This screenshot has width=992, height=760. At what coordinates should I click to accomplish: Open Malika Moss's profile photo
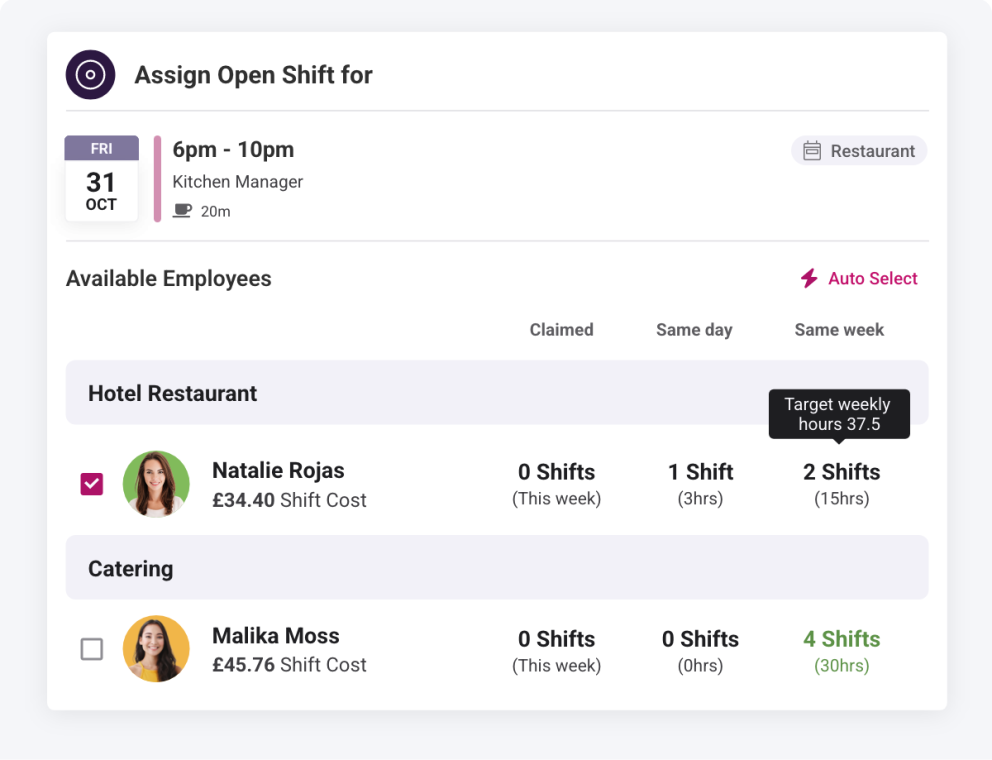(156, 649)
